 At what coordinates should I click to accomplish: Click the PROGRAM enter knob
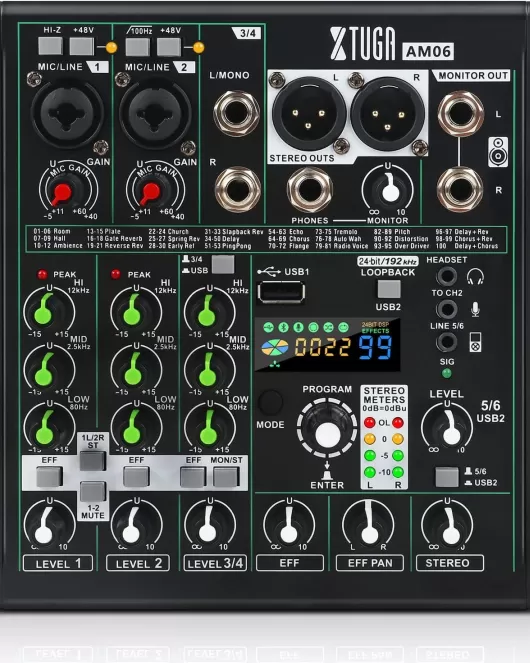click(x=327, y=433)
